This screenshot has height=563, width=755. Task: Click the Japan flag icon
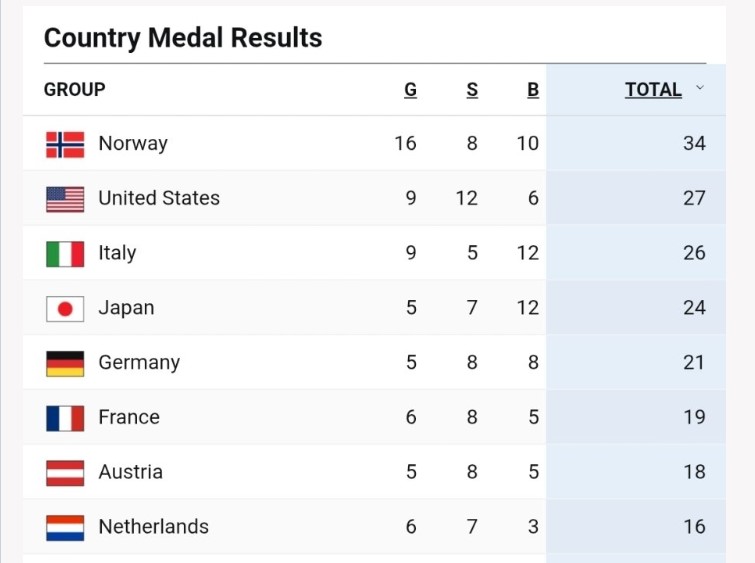[x=65, y=309]
